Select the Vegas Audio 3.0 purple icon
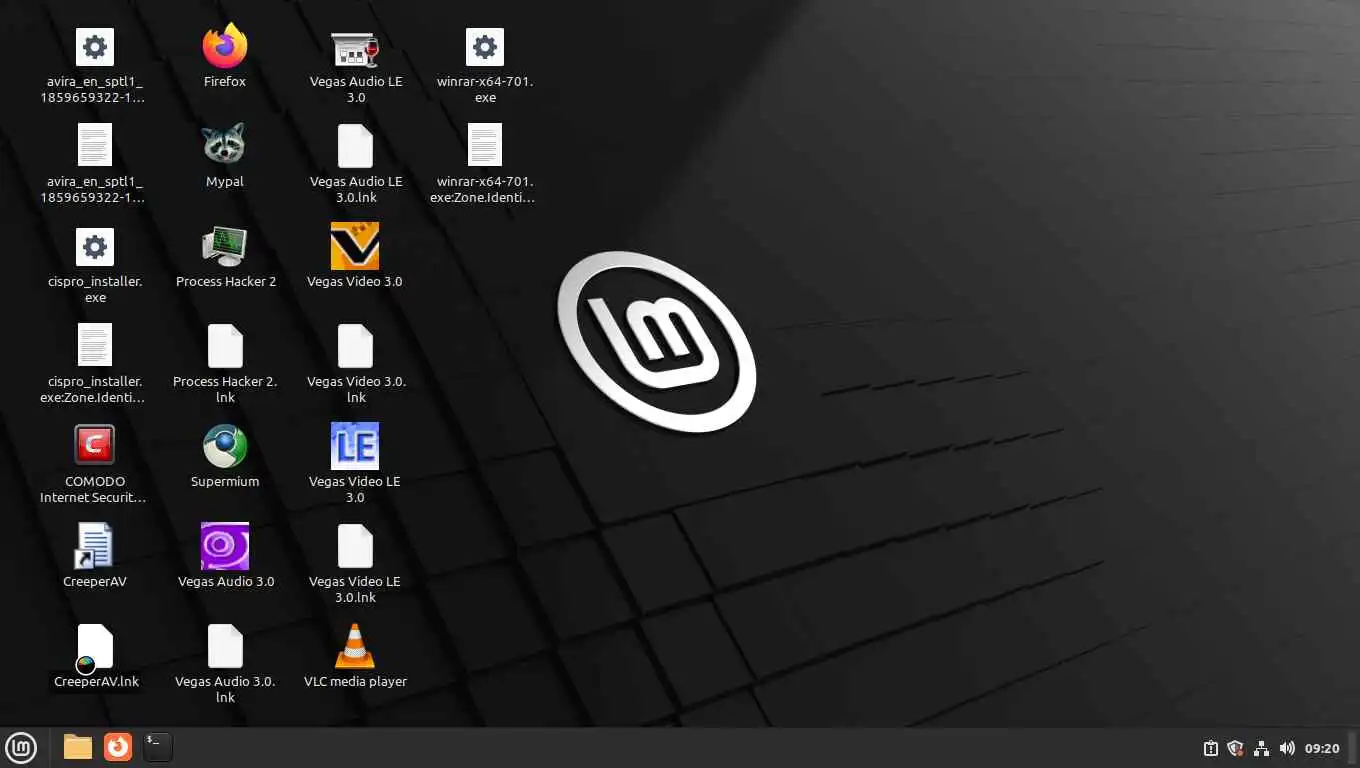This screenshot has height=768, width=1360. 225,546
